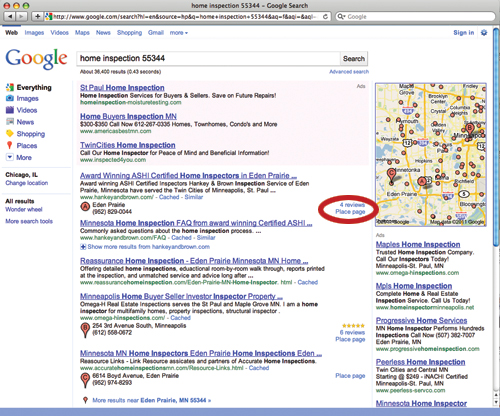Open the Home Buyers Inspection MN ad
Screen dimensions: 500x416
(128, 116)
